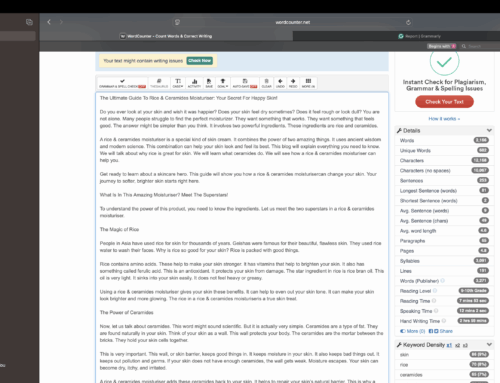Click info icon next to Reading Time
Viewport: 500px width, 383px height.
(434, 301)
